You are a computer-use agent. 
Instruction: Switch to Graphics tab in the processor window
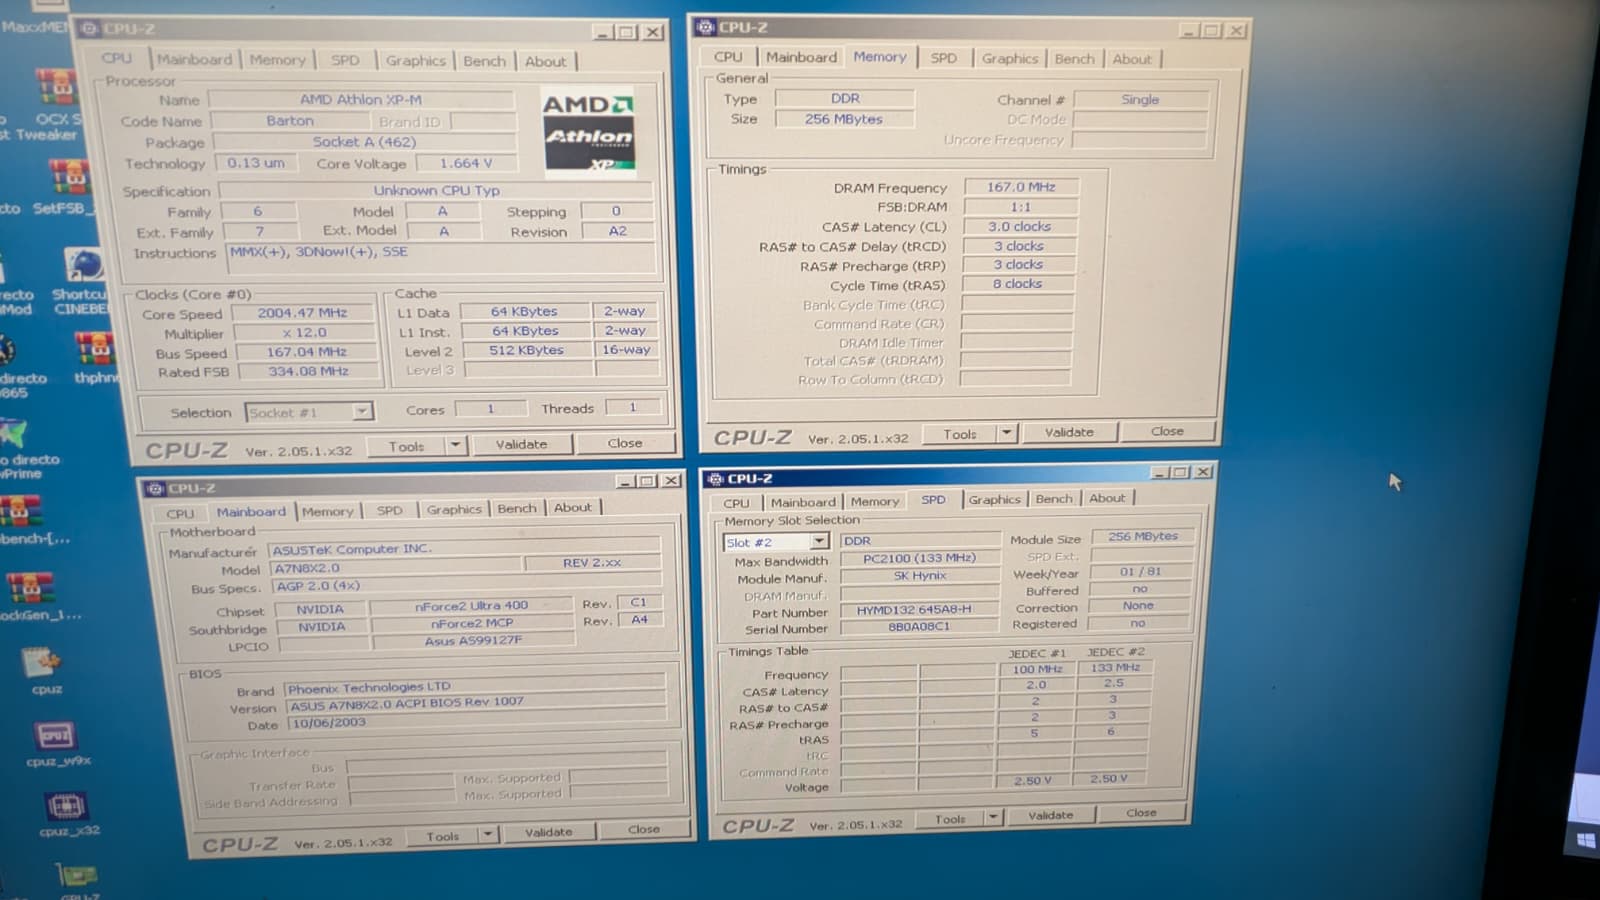click(416, 61)
